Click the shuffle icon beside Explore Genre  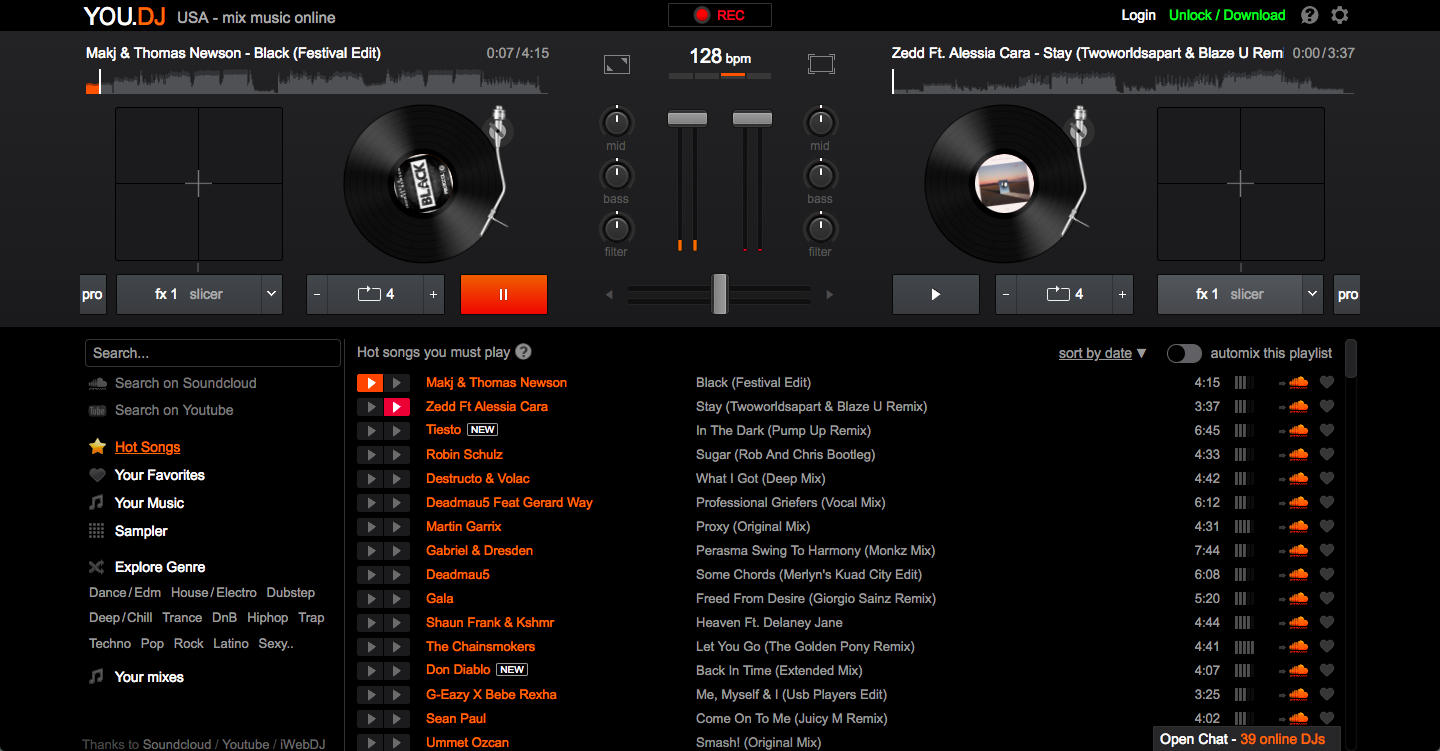[97, 567]
